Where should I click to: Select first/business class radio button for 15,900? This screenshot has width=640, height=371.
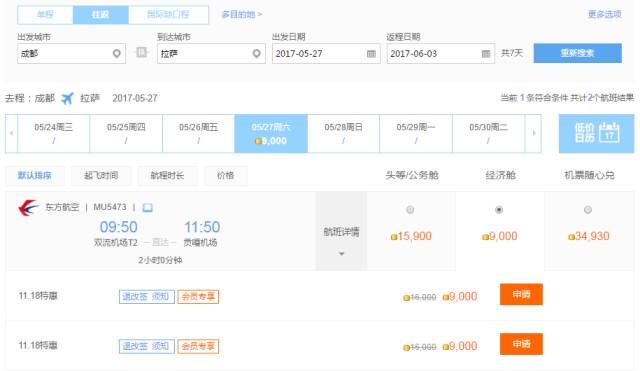[410, 210]
